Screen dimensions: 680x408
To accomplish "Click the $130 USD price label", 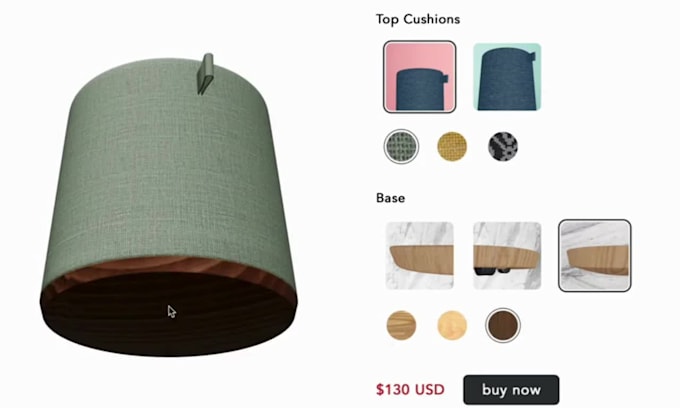I will [x=410, y=389].
